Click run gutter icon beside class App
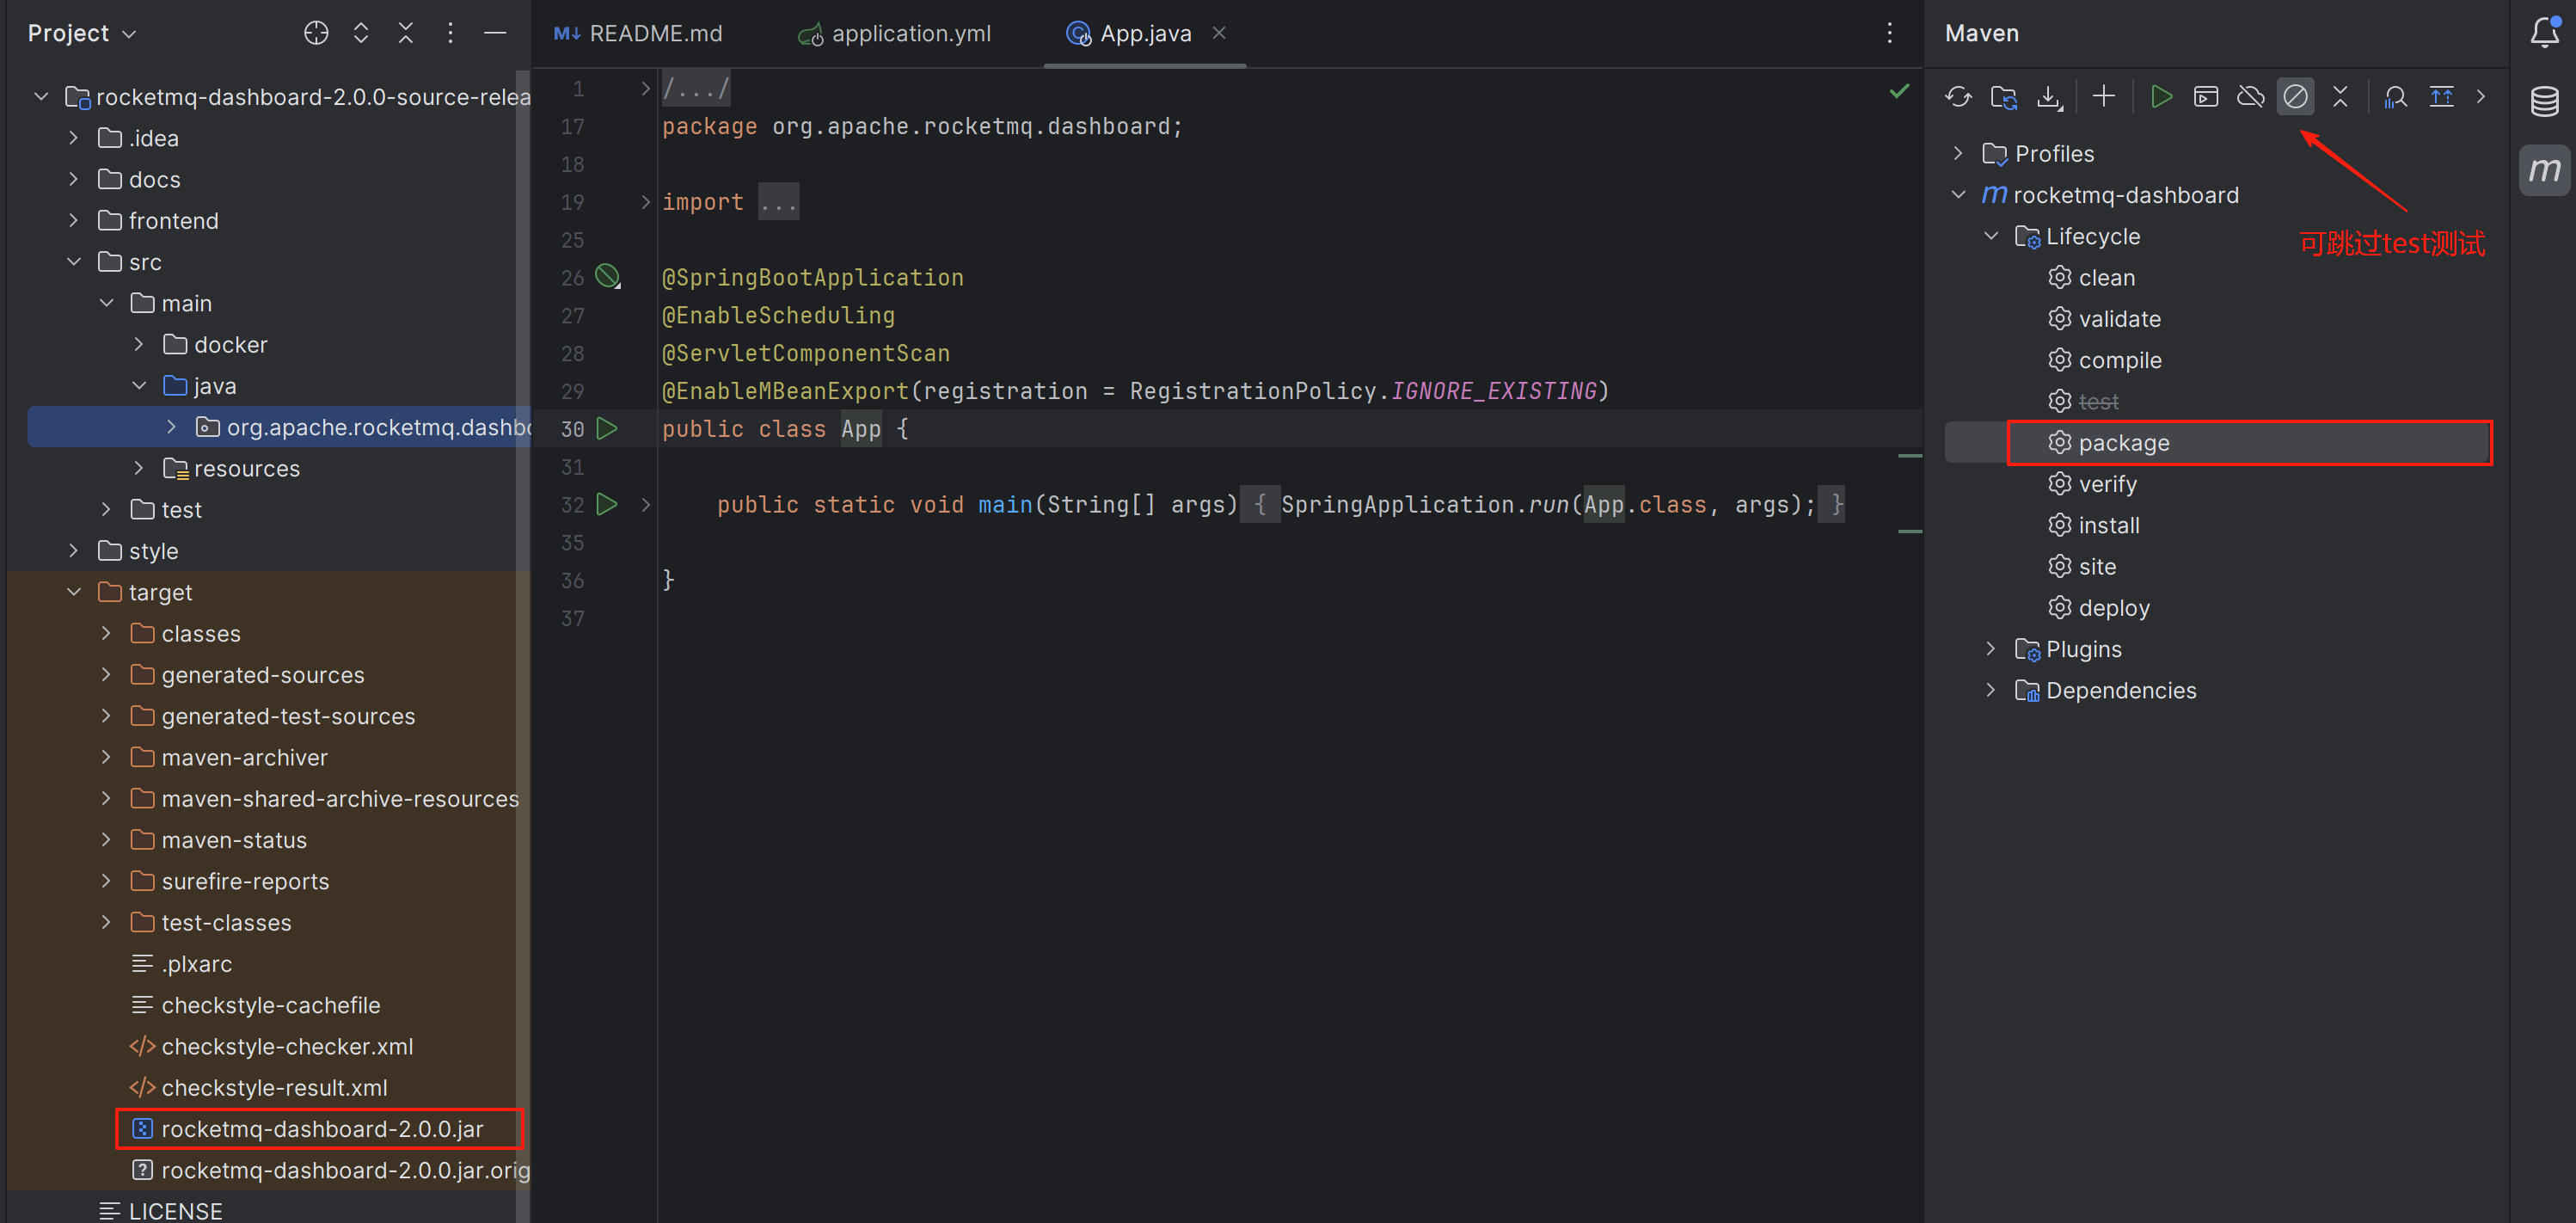Image resolution: width=2576 pixels, height=1223 pixels. [607, 429]
